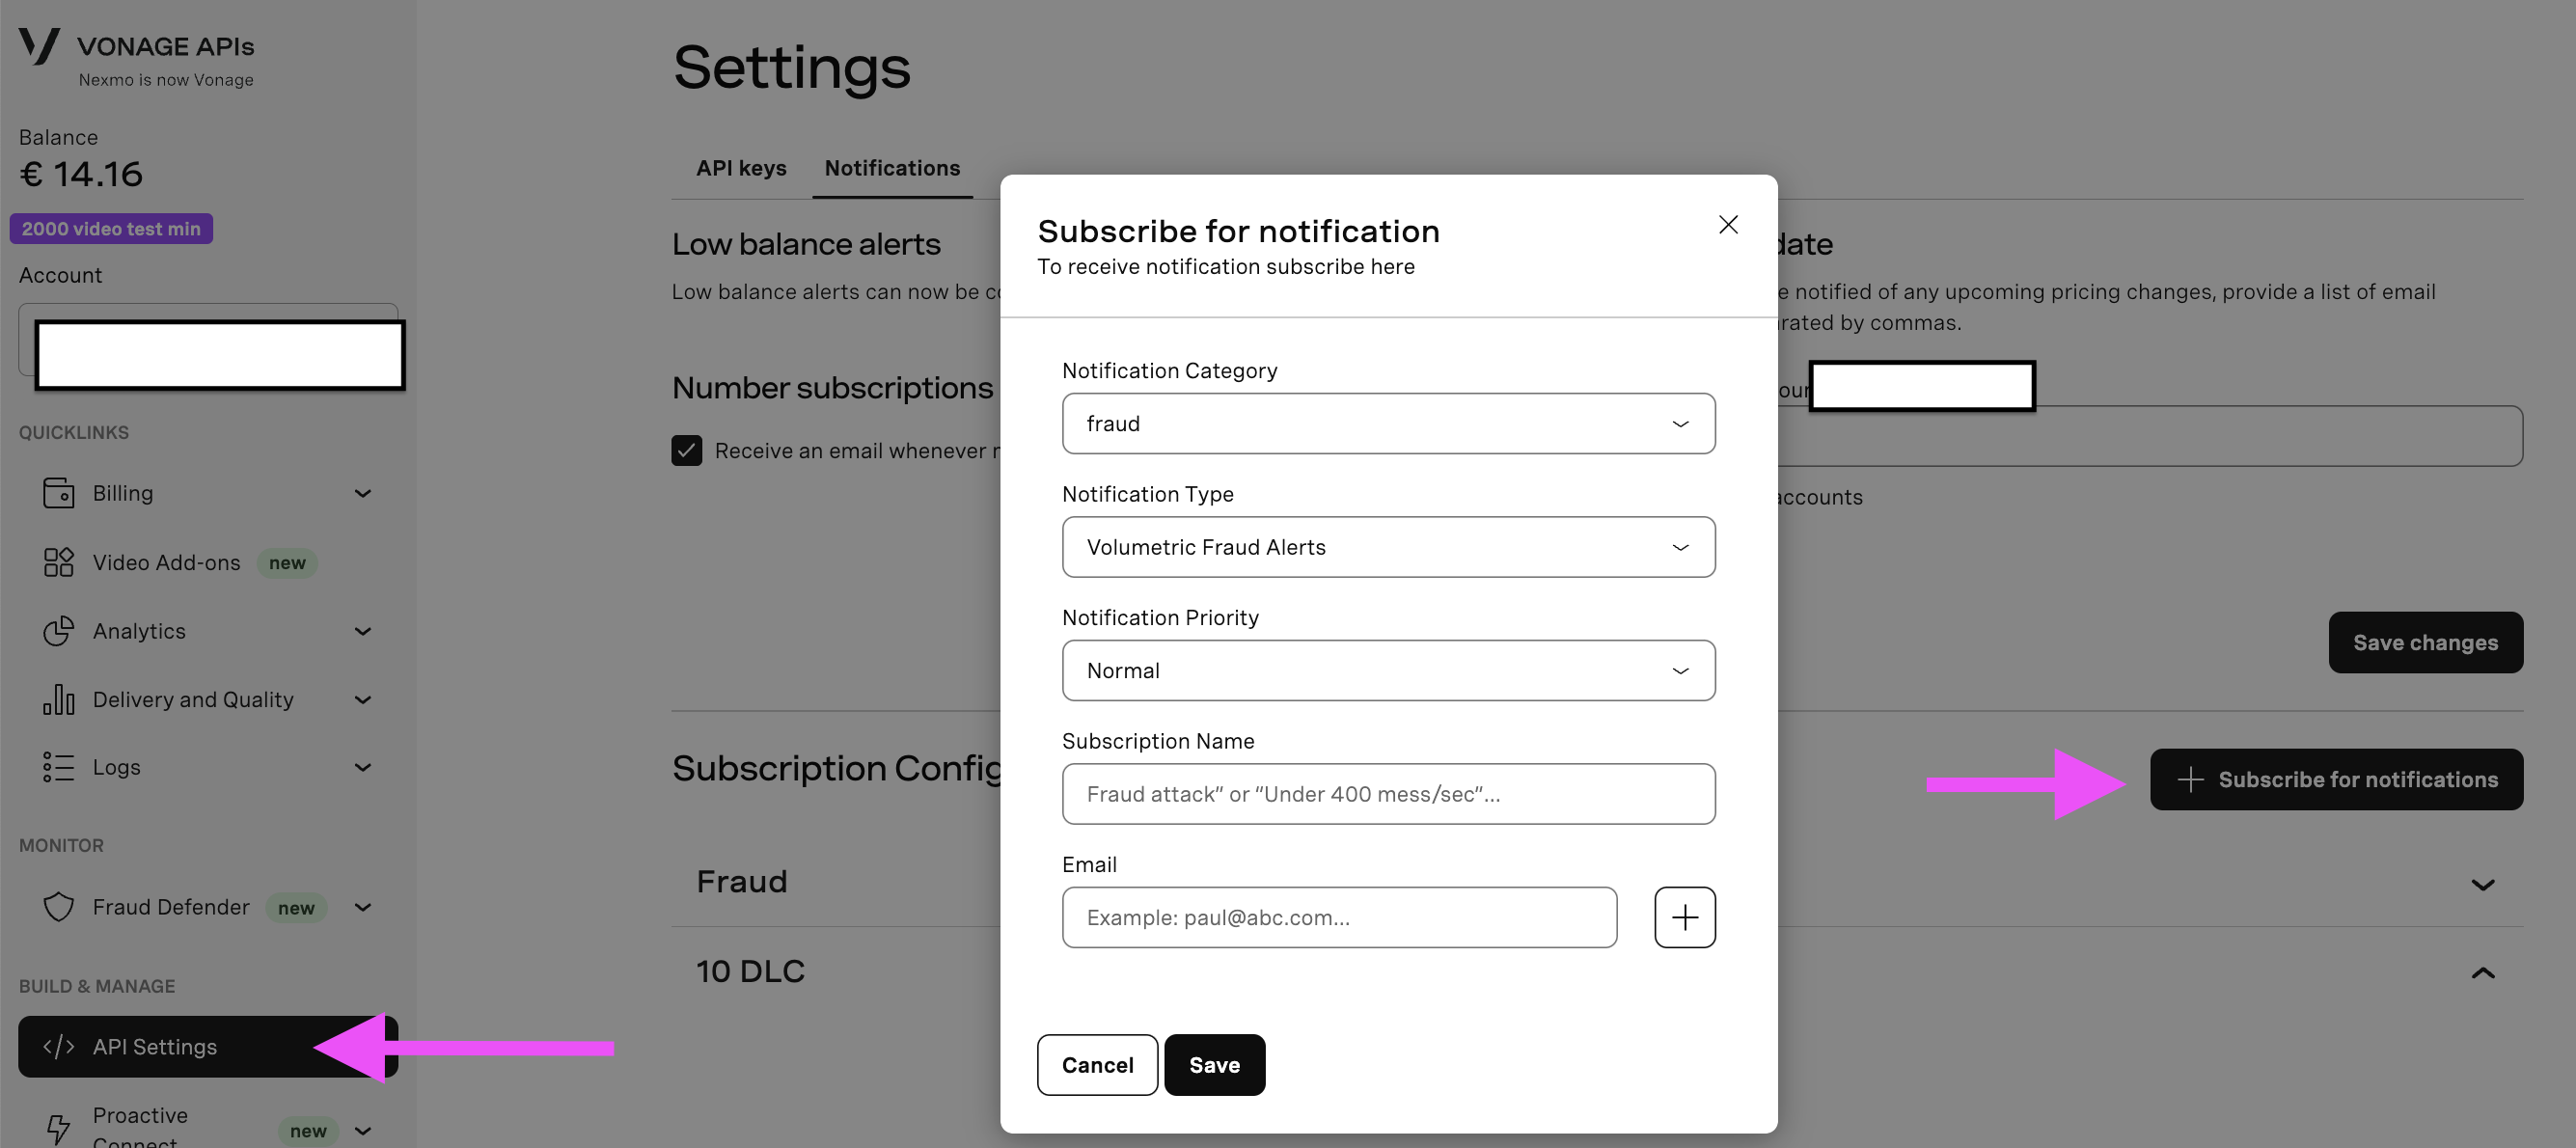Screen dimensions: 2576x1148
Task: Click the Save button in dialog
Action: (1214, 1065)
